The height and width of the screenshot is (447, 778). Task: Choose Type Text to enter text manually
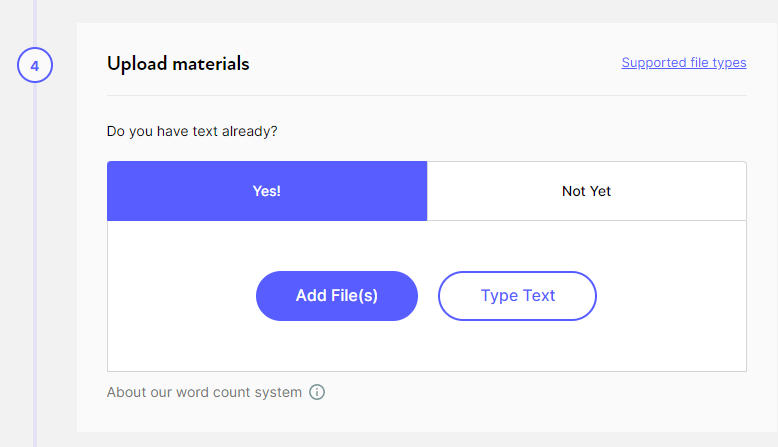click(518, 296)
